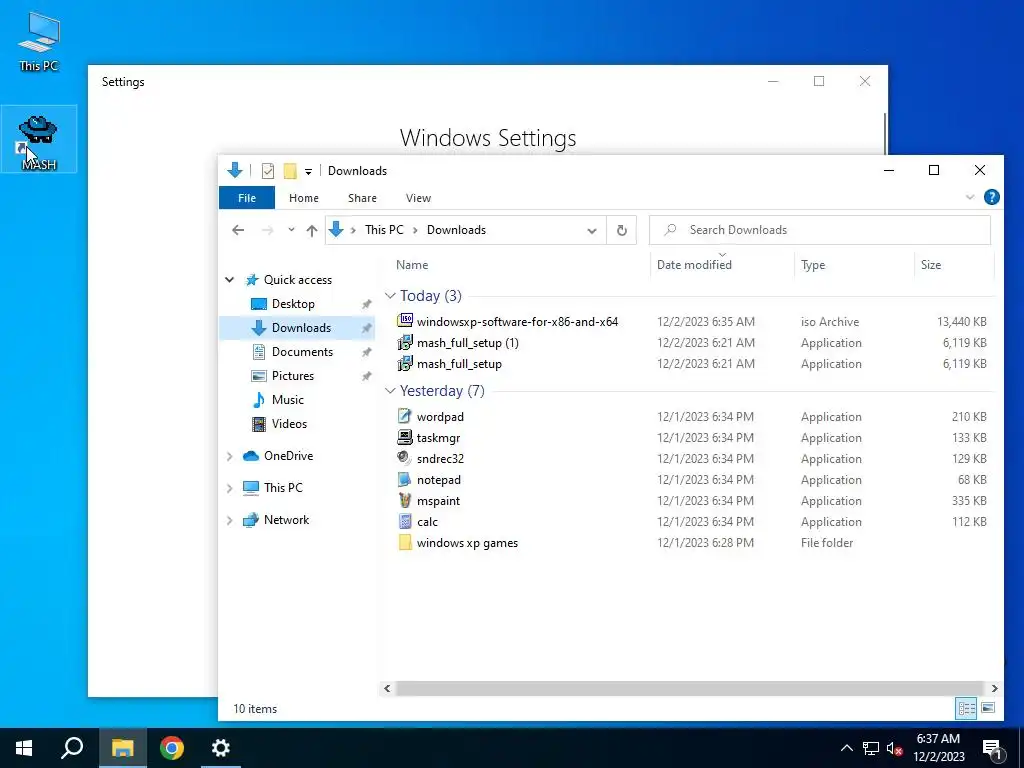Open the Recent locations dropdown arrow

[x=291, y=230]
